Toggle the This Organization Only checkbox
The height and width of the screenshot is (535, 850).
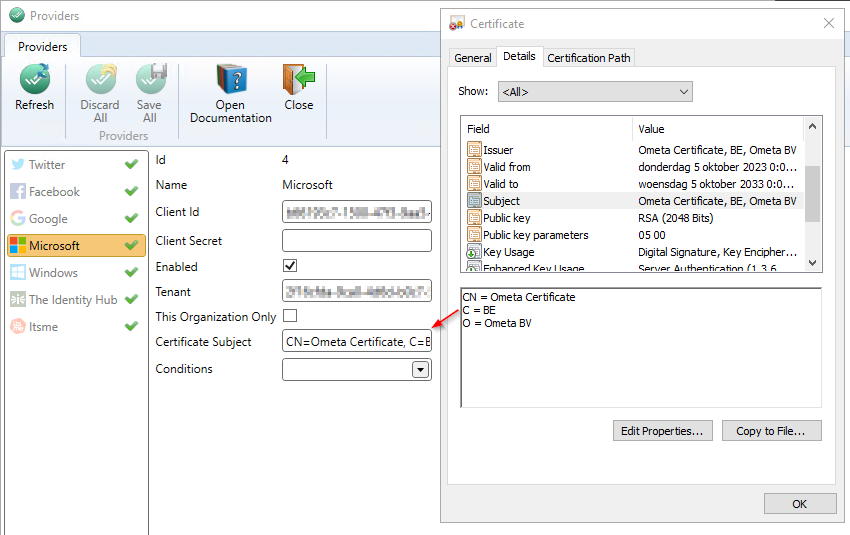(290, 315)
